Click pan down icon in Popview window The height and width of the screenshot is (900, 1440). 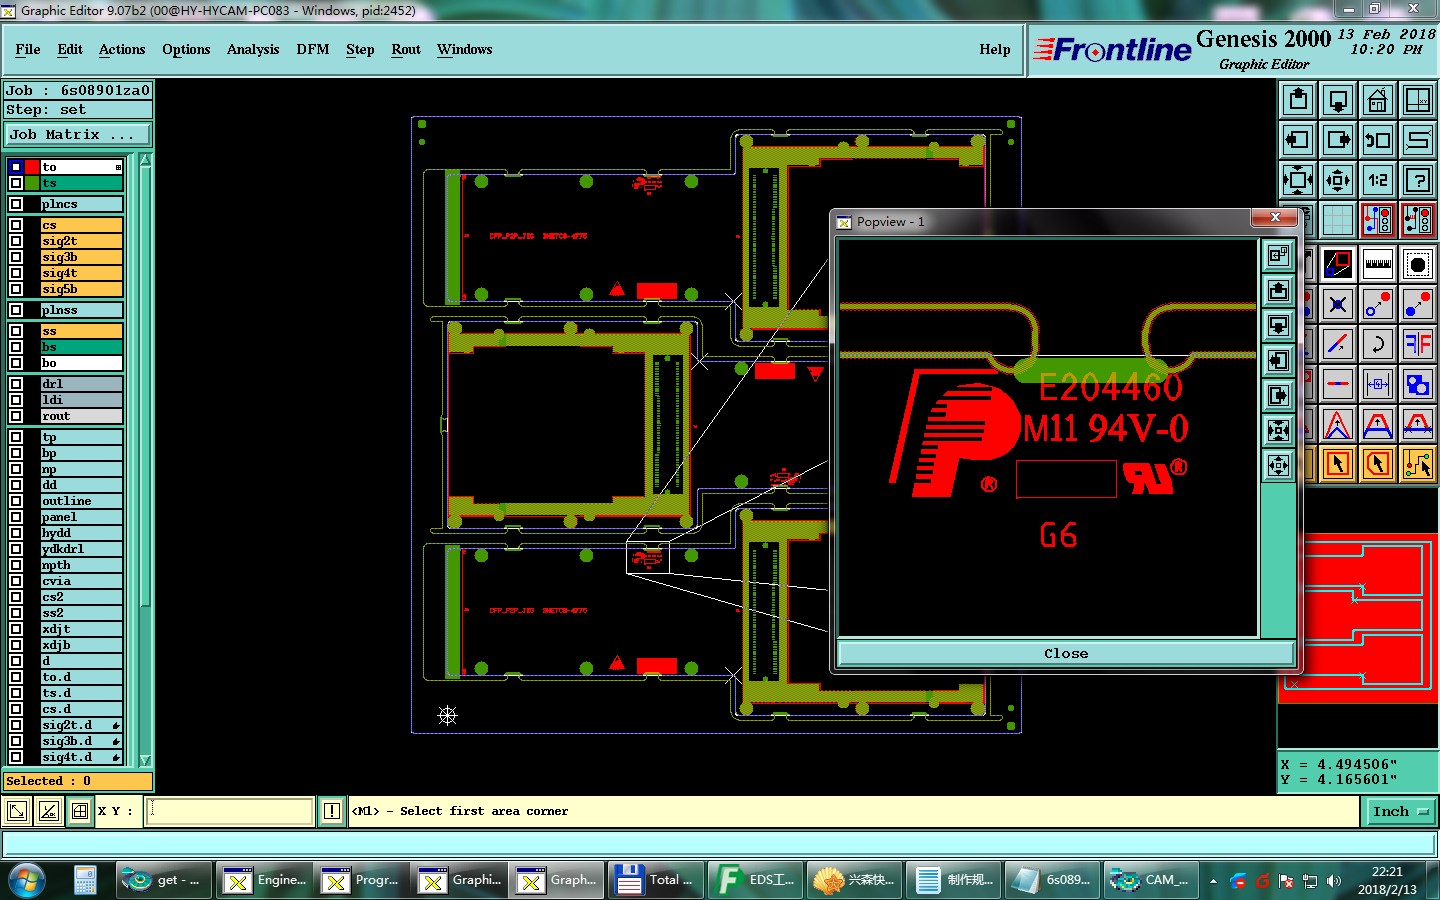click(x=1279, y=326)
